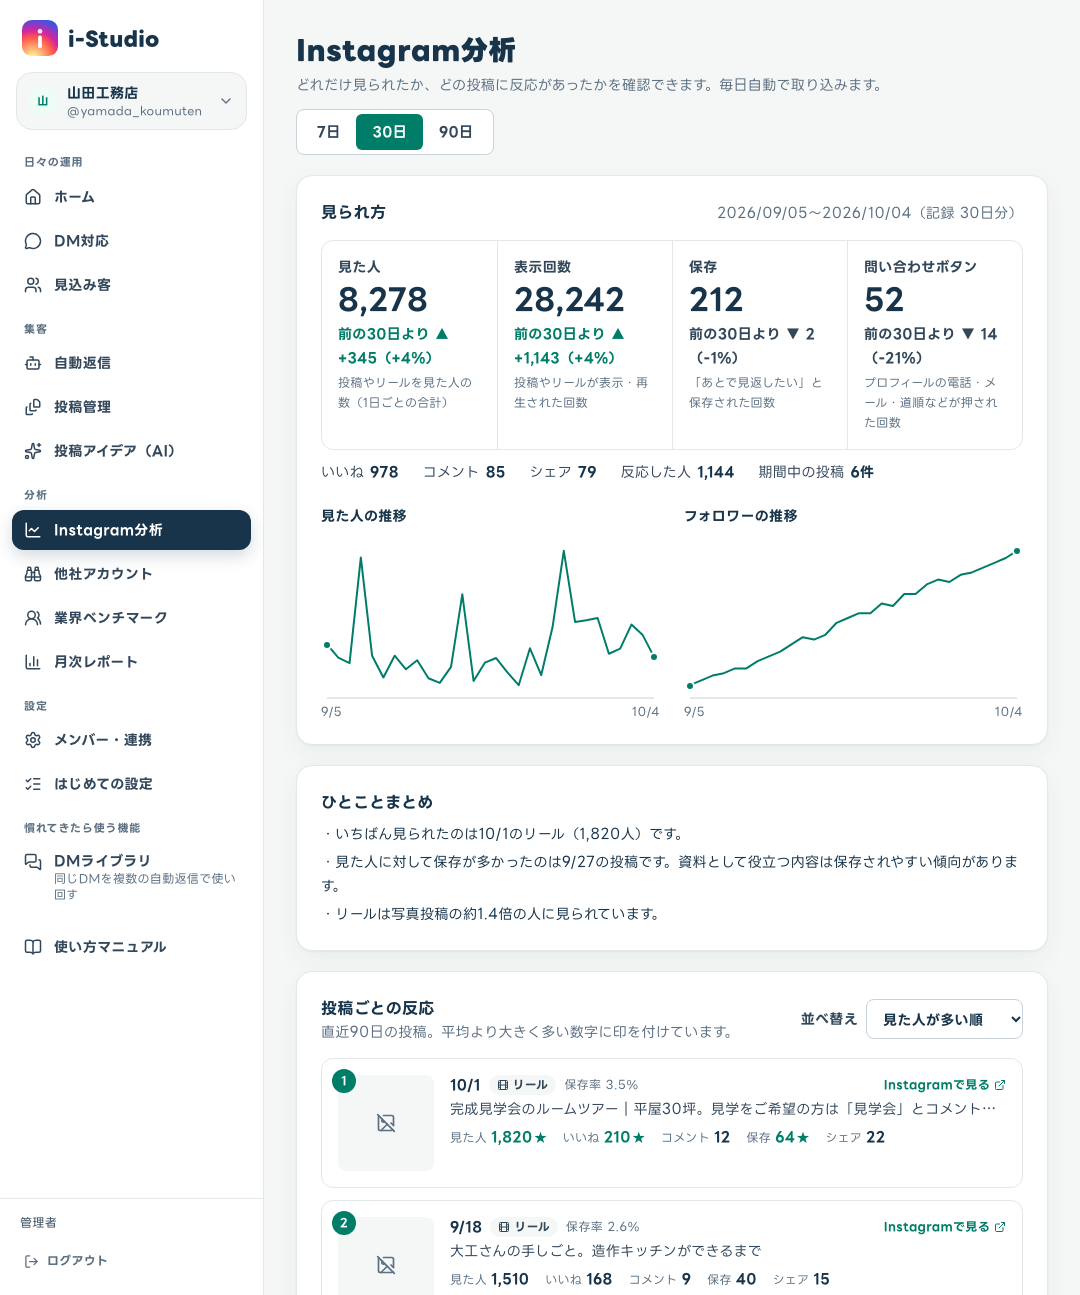
Task: Click the 投稿管理 copy icon
Action: click(x=33, y=407)
